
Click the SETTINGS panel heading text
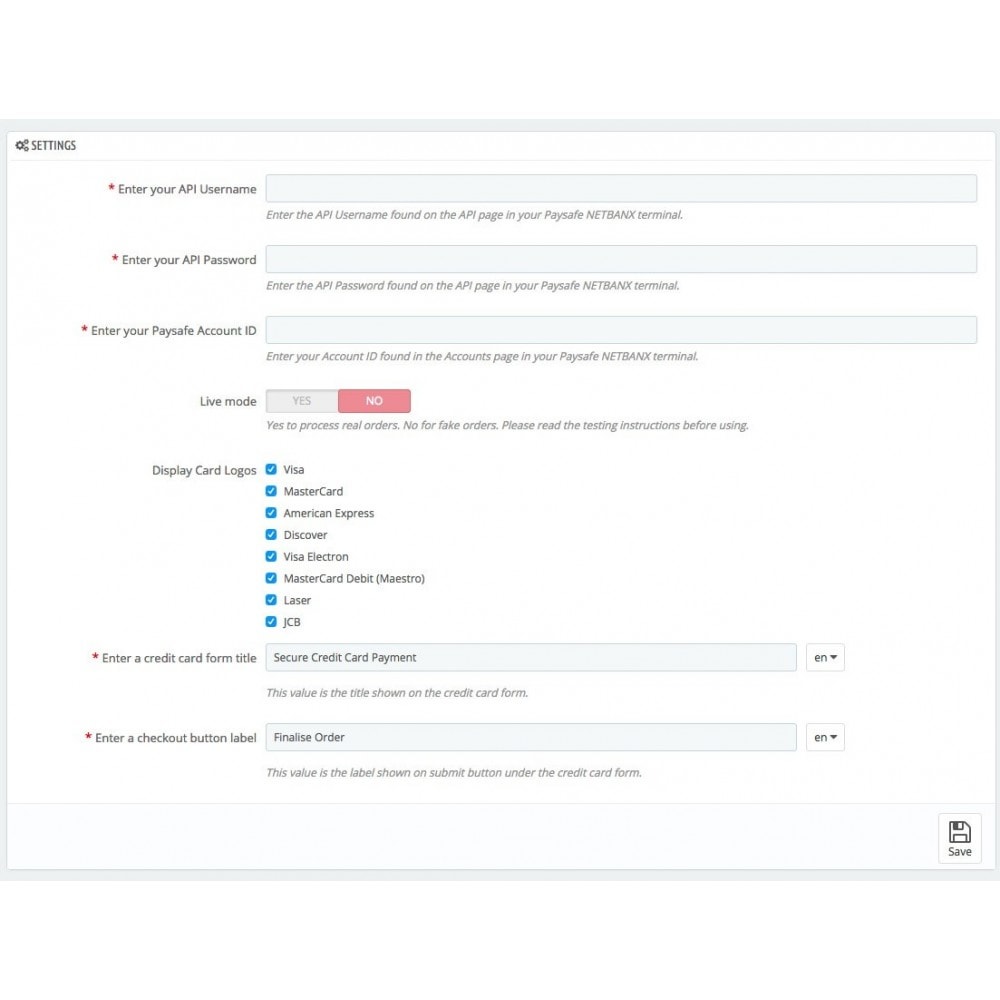tap(54, 145)
